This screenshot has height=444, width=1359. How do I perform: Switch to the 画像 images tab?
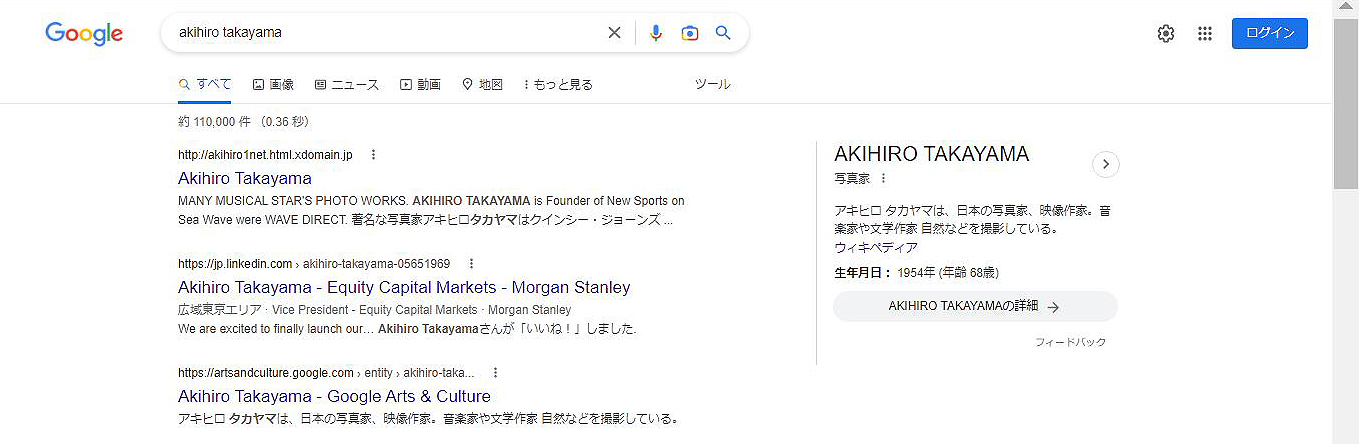[273, 85]
